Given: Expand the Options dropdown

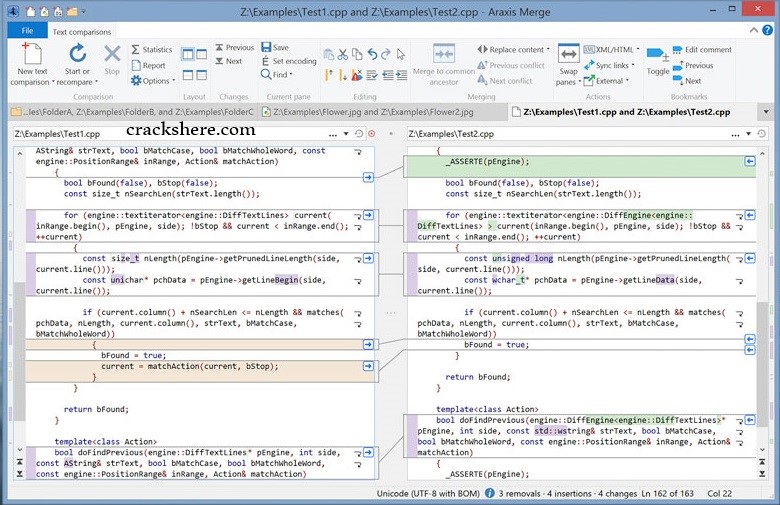Looking at the screenshot, I should coord(152,81).
